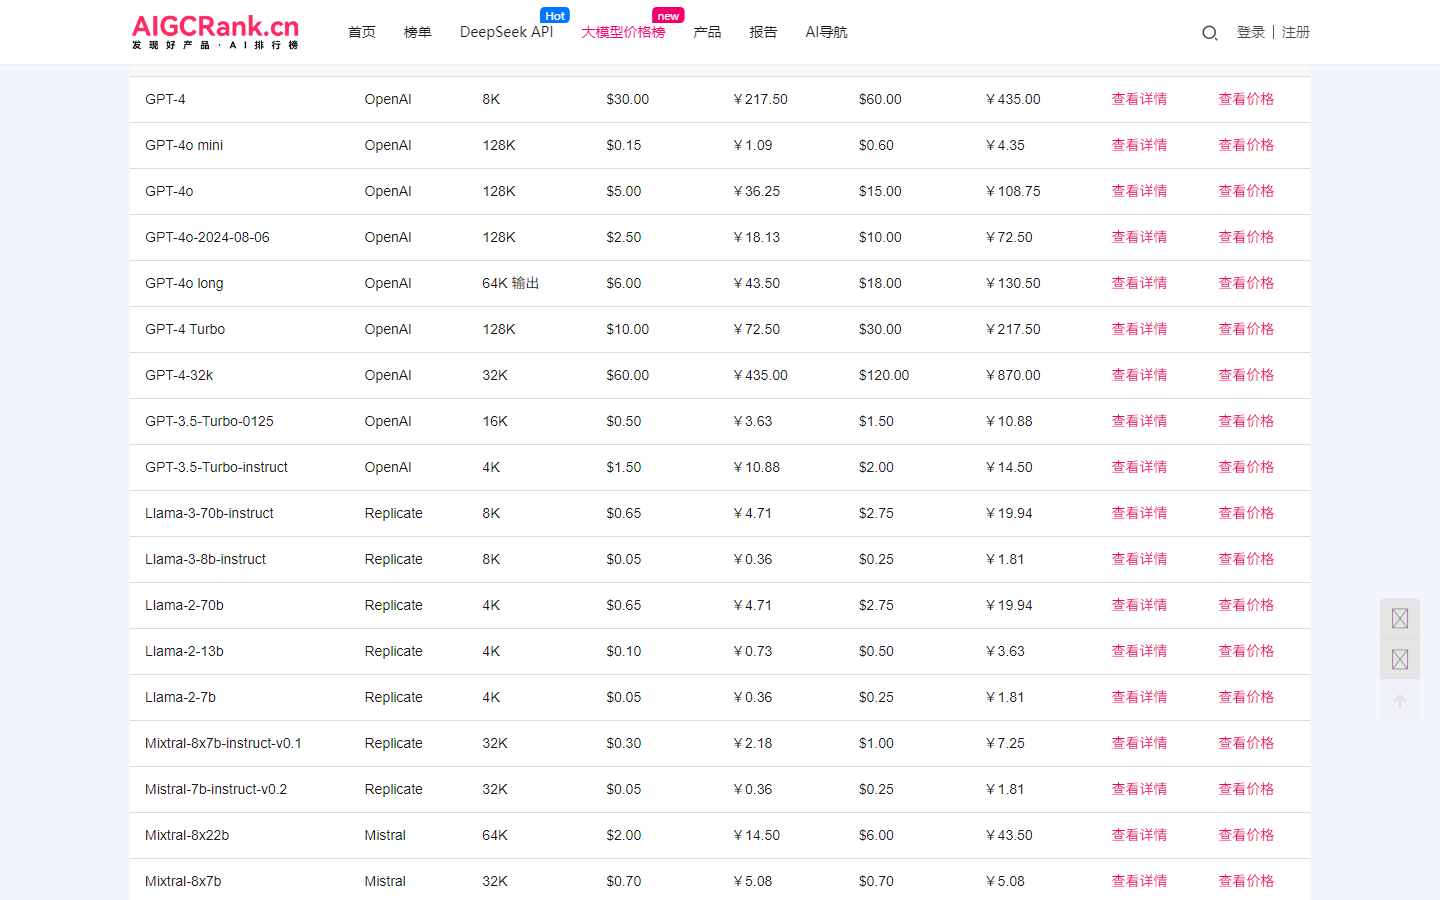Click the AIGCRank.cn logo
This screenshot has height=900, width=1440.
tap(215, 32)
